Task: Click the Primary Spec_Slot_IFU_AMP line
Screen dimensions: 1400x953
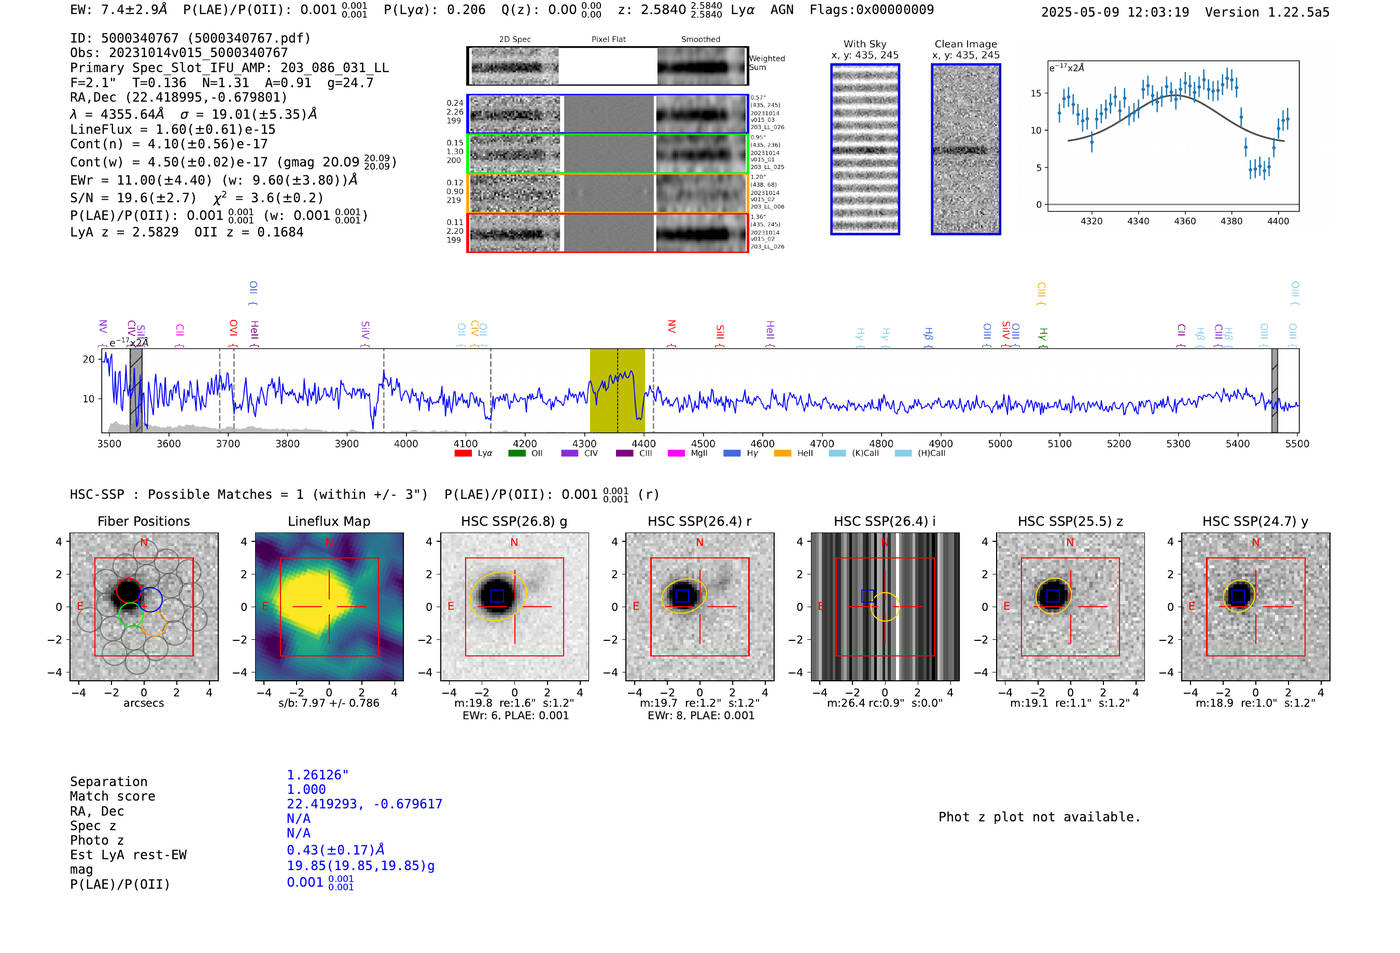Action: pos(230,68)
